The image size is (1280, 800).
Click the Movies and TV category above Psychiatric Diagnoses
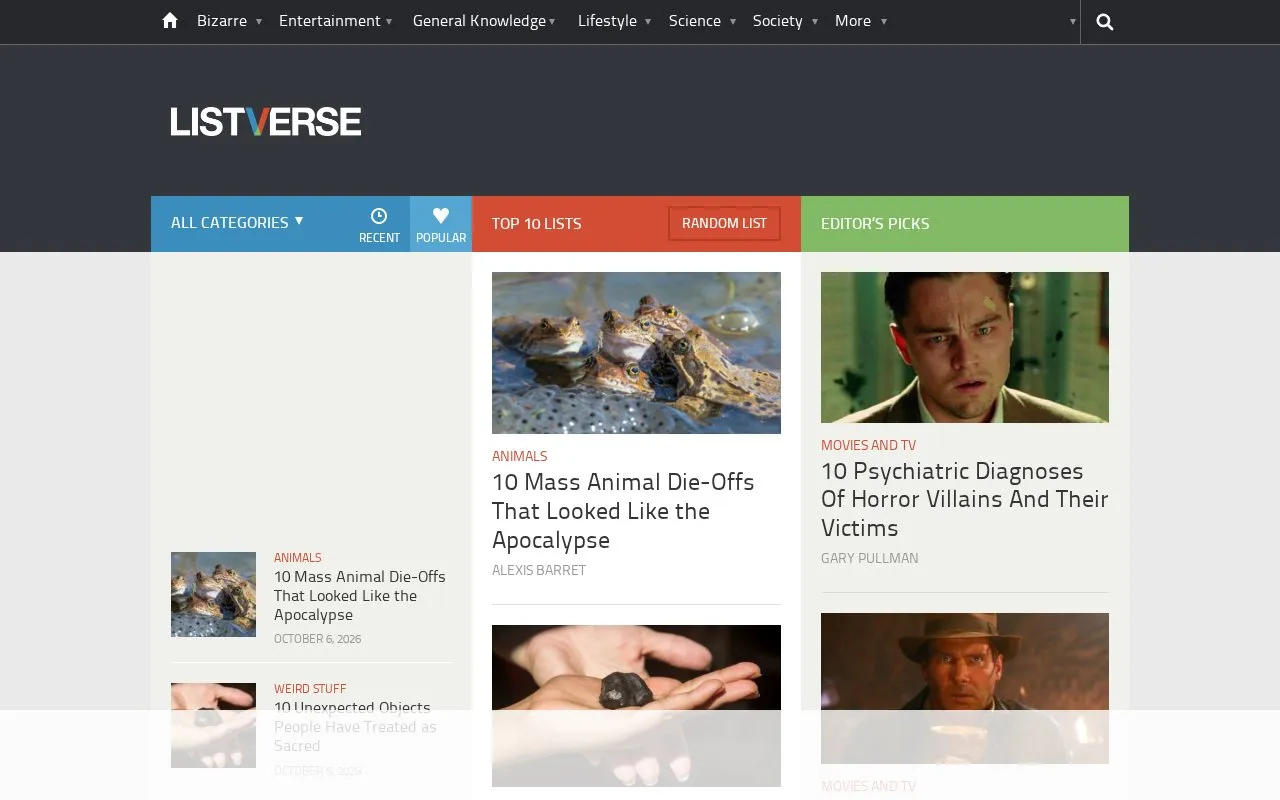click(x=868, y=445)
